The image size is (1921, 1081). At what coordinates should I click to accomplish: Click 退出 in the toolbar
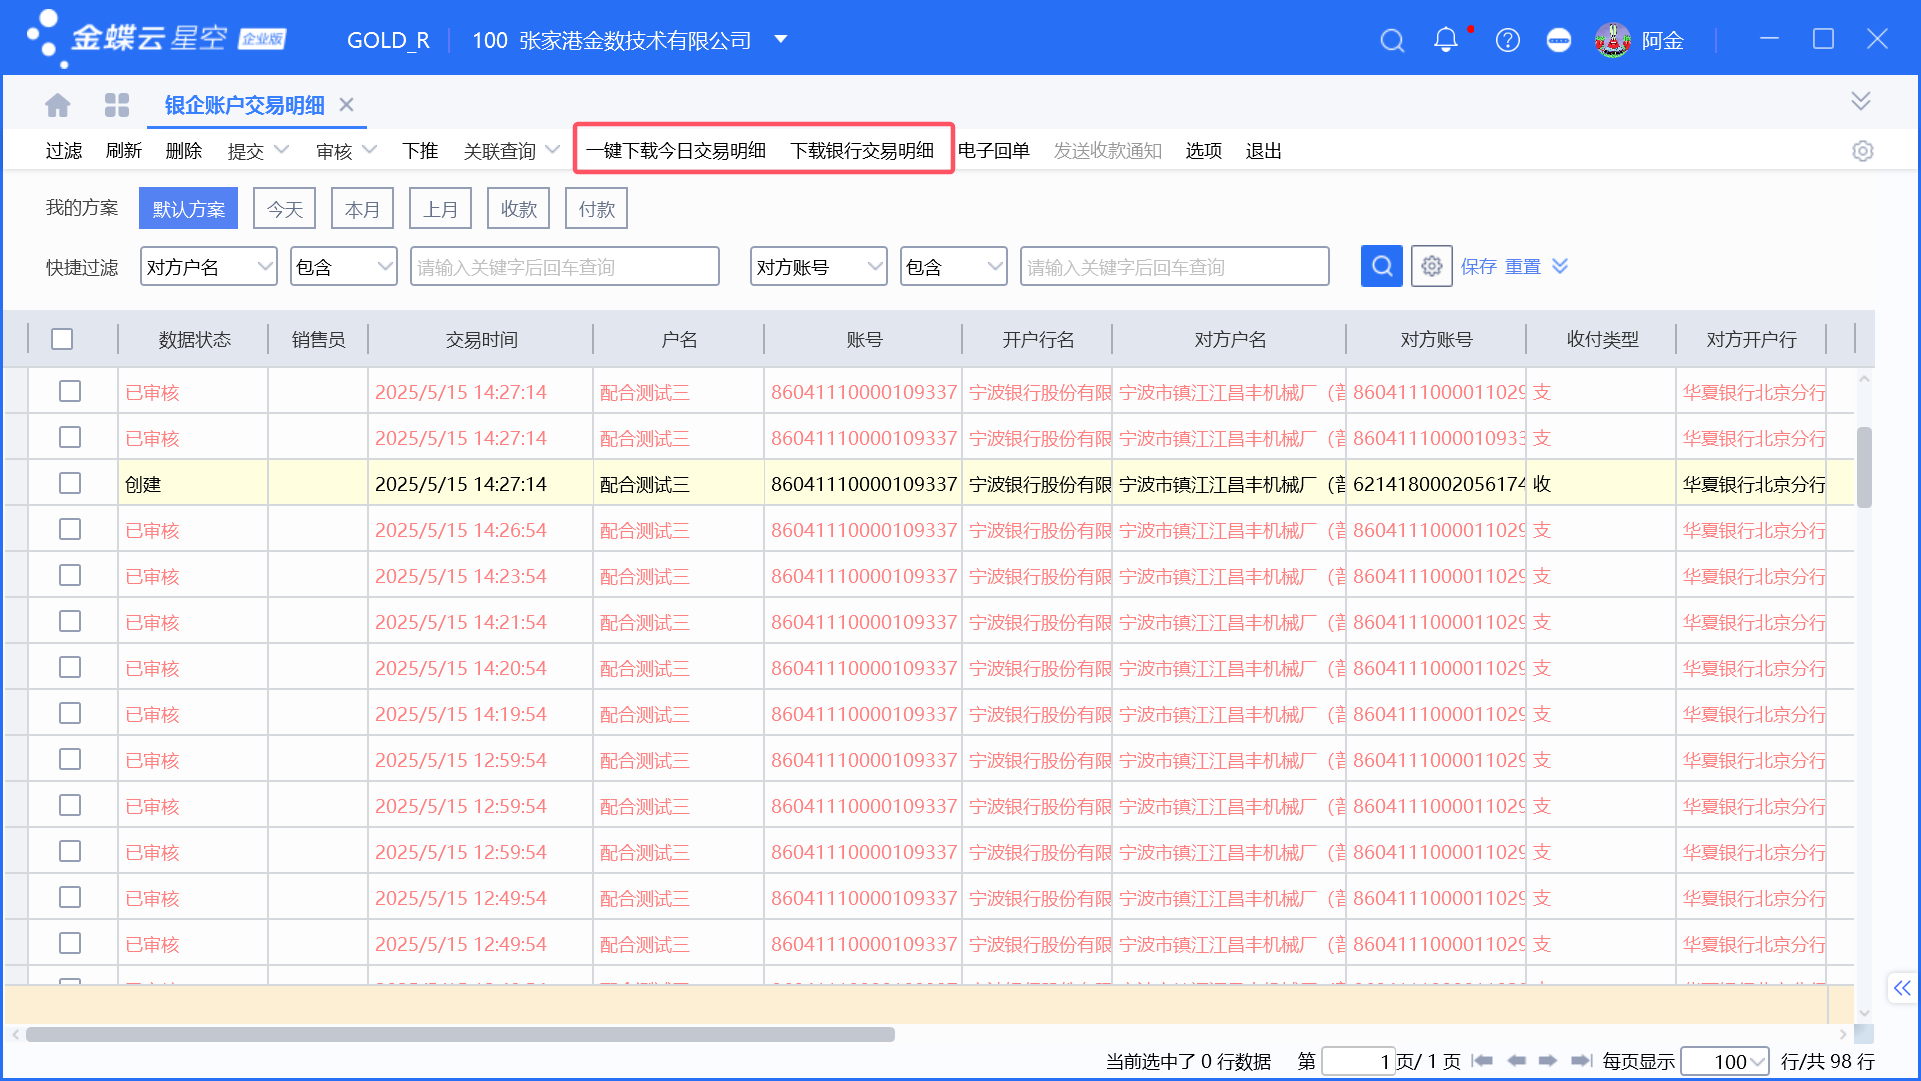tap(1264, 151)
